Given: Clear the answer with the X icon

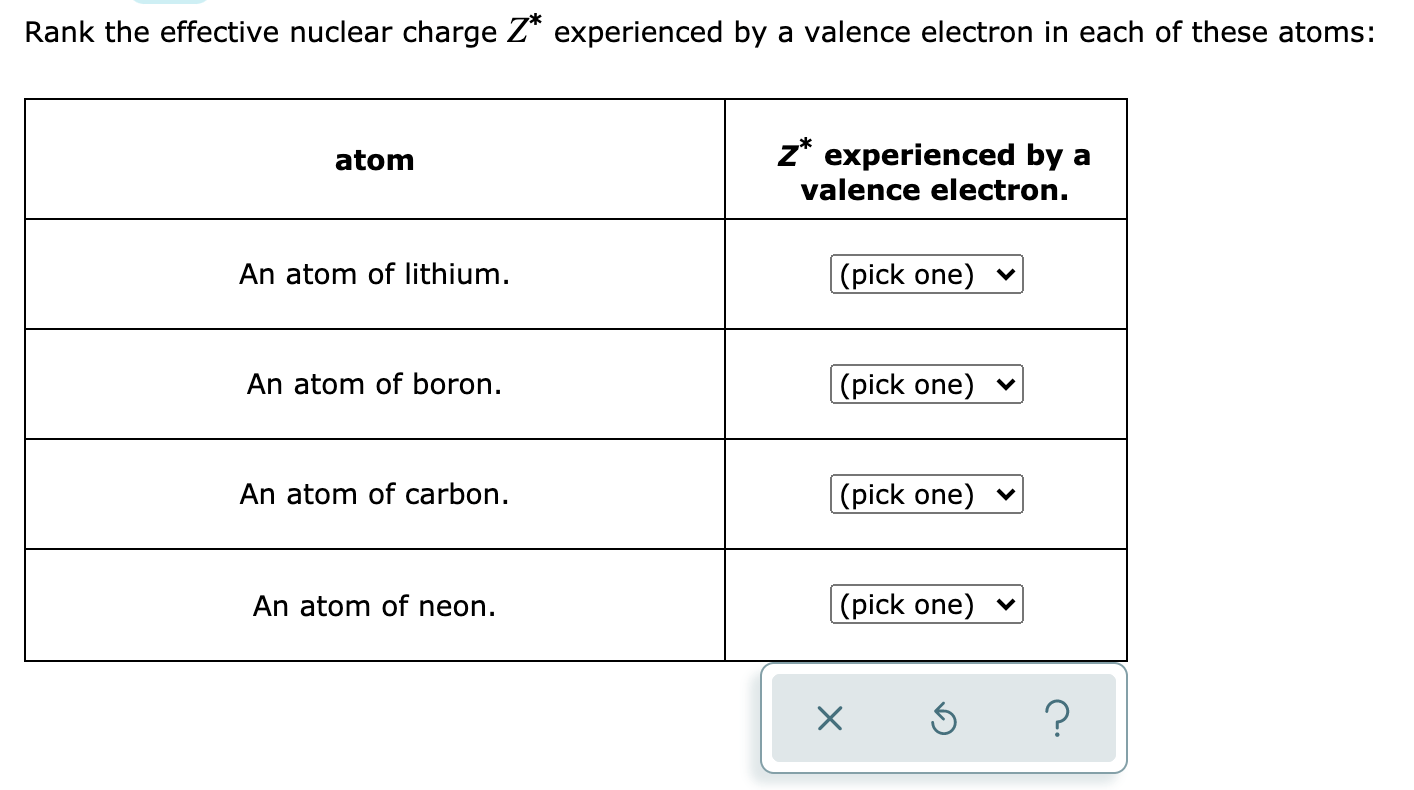Looking at the screenshot, I should [829, 718].
